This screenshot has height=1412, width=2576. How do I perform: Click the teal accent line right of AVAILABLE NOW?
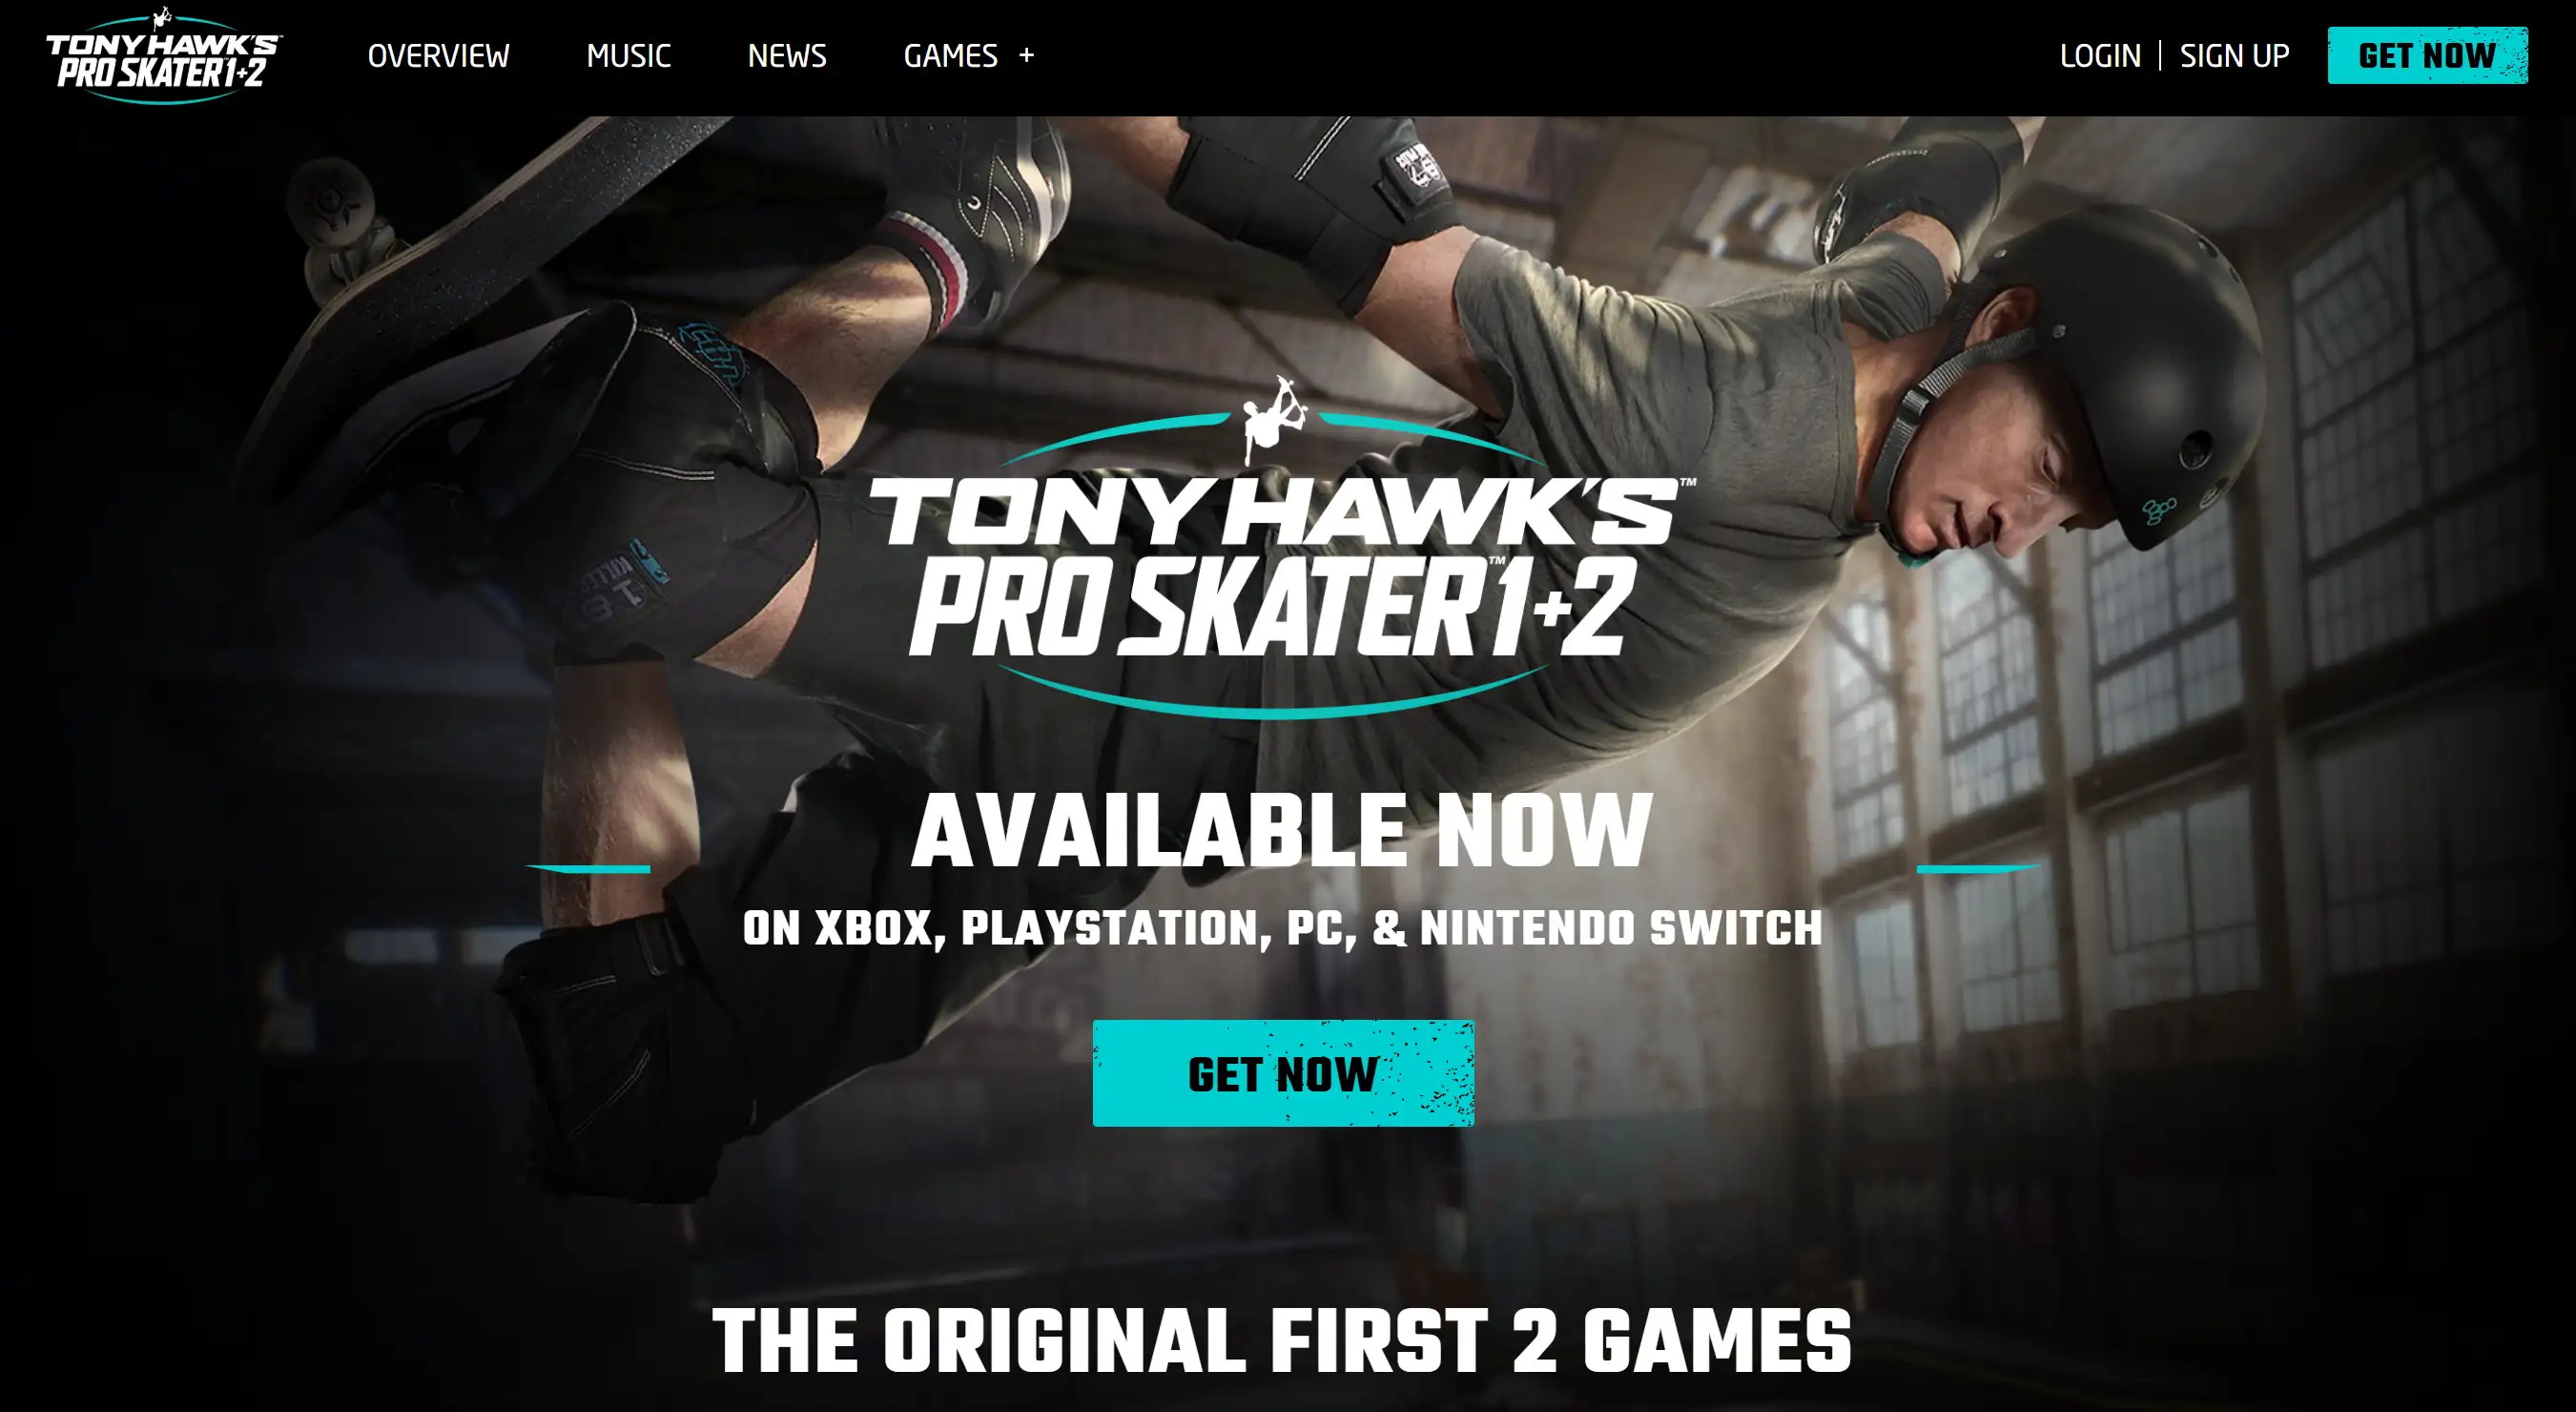click(x=1979, y=868)
